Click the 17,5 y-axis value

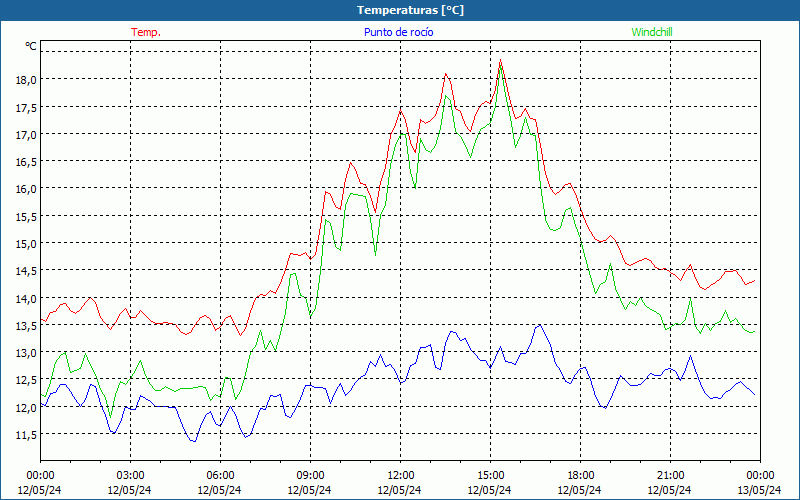pos(27,107)
